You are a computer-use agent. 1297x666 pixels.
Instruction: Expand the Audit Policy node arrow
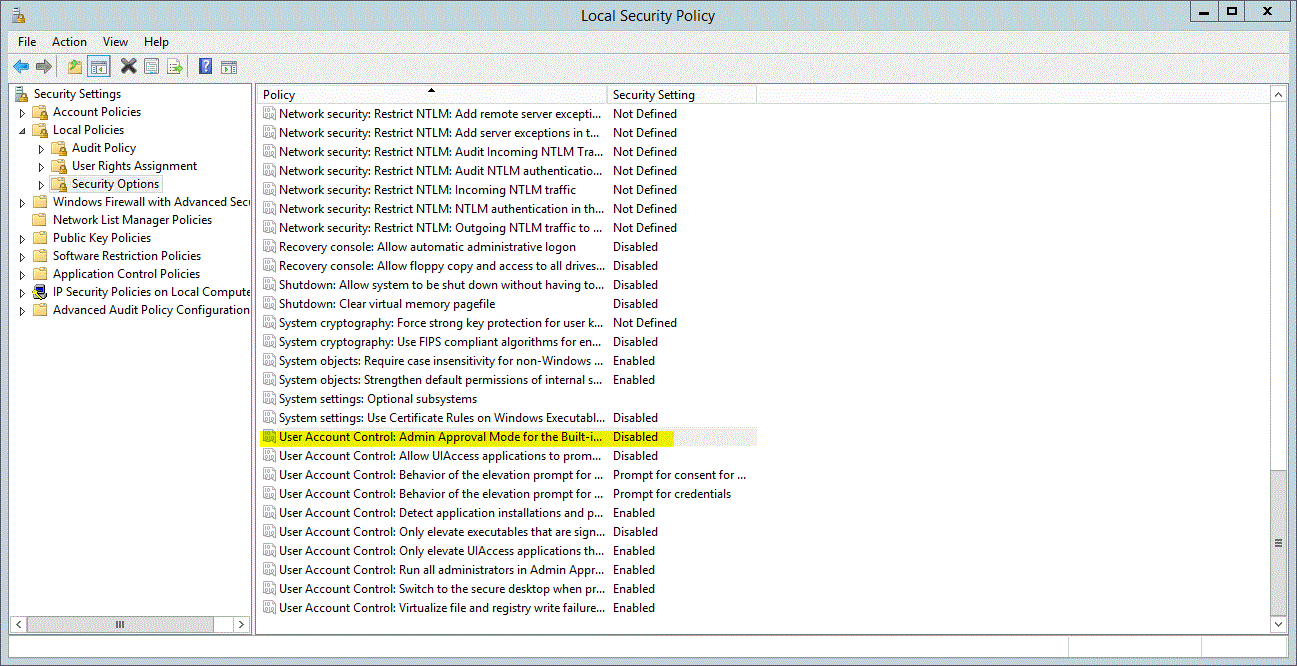pos(42,149)
